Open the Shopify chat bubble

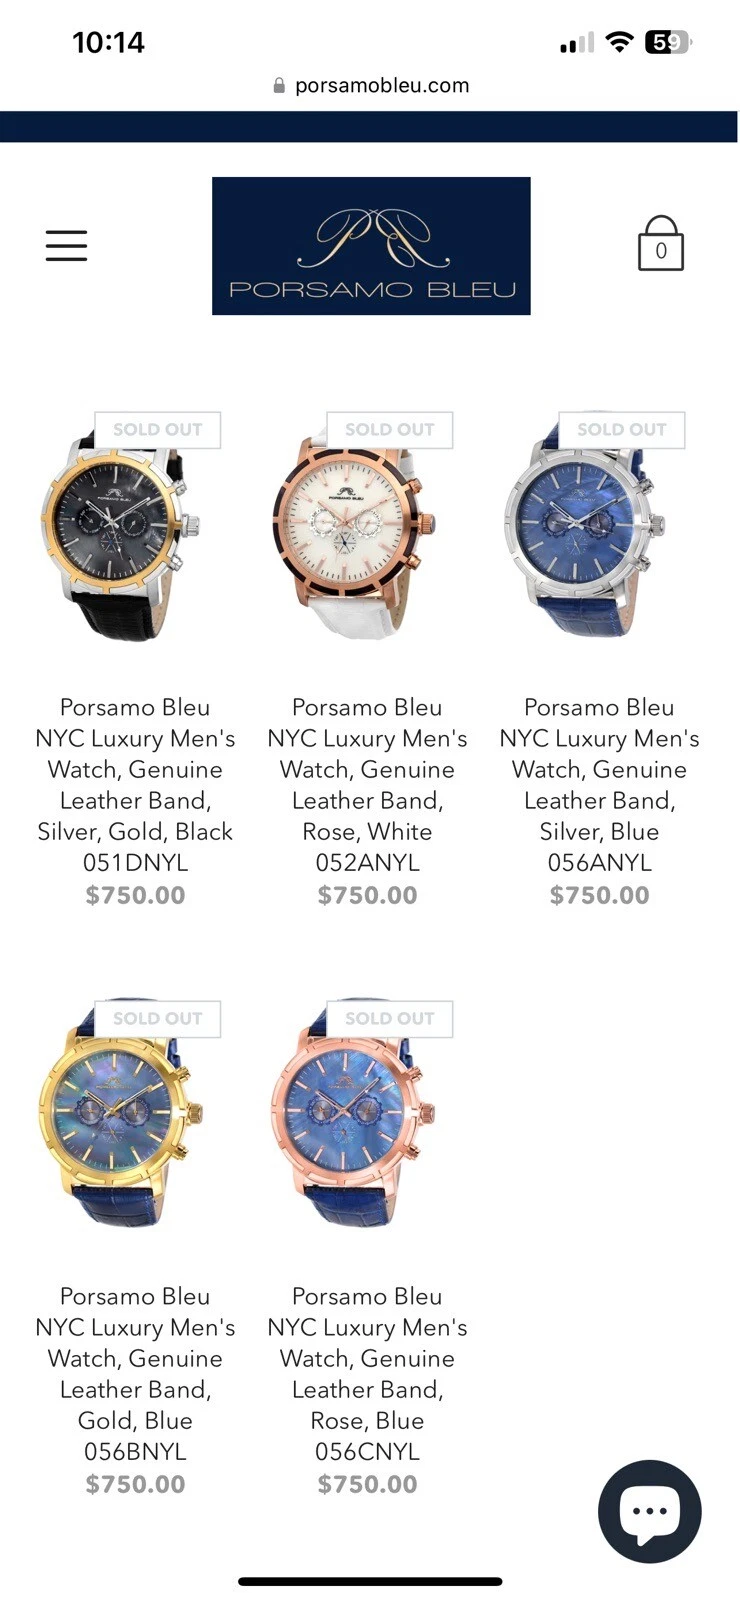[650, 1511]
